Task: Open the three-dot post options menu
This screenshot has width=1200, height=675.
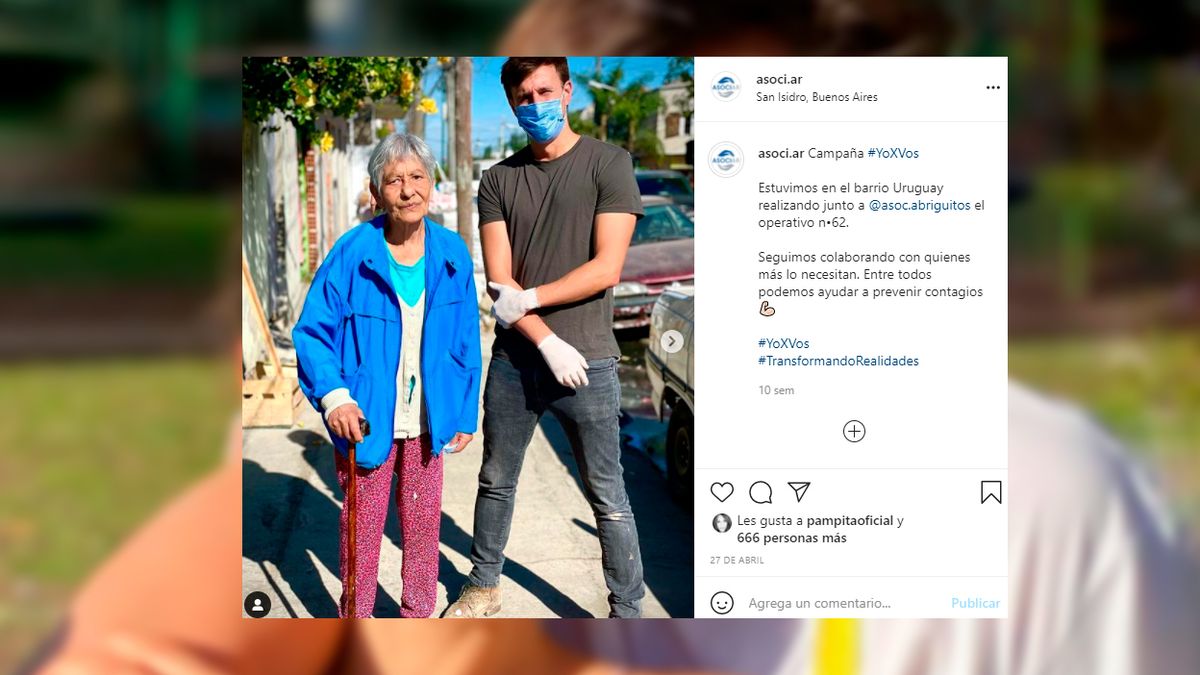Action: 993,88
